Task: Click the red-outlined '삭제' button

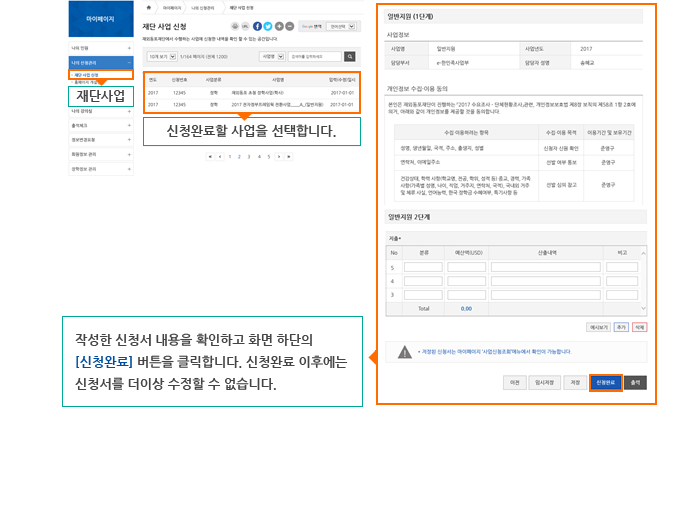Action: click(639, 327)
